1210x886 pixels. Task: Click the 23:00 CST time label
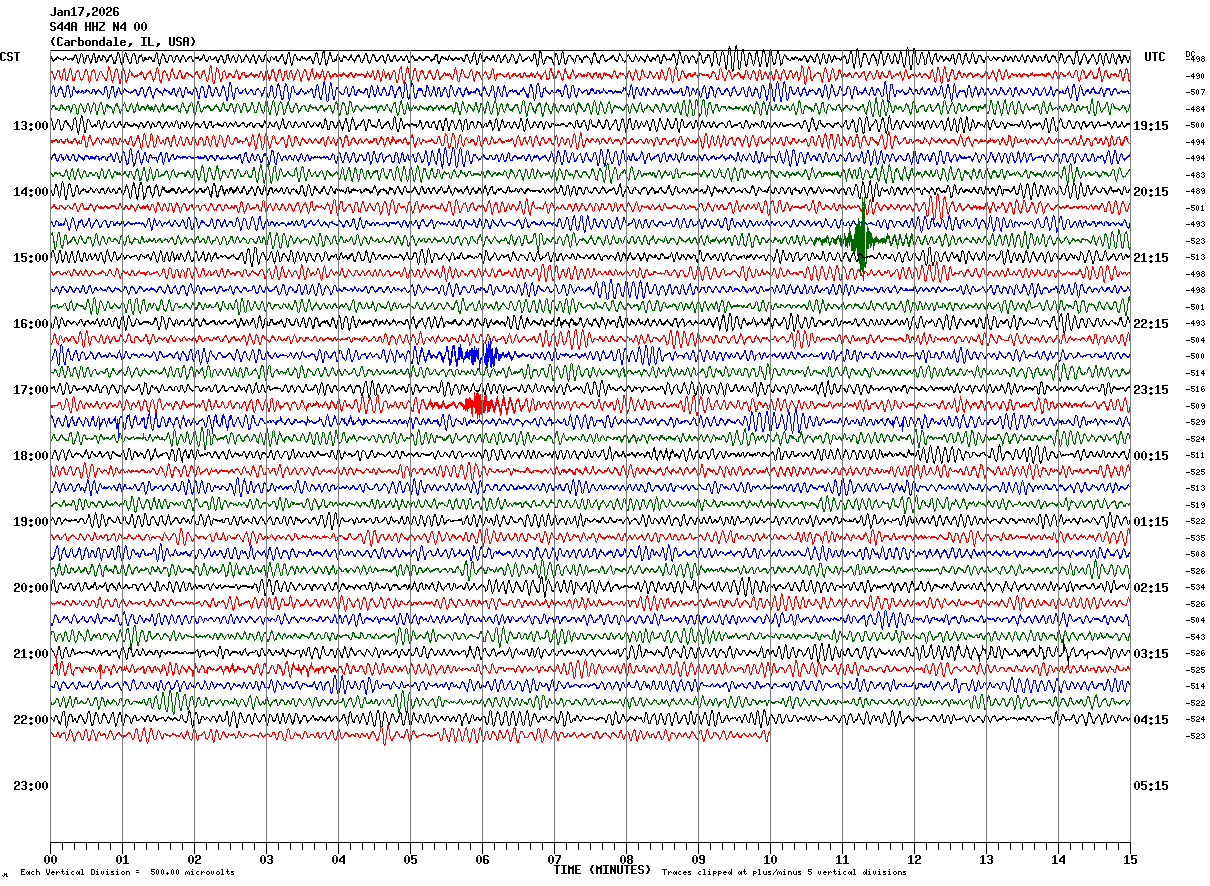[x=31, y=786]
